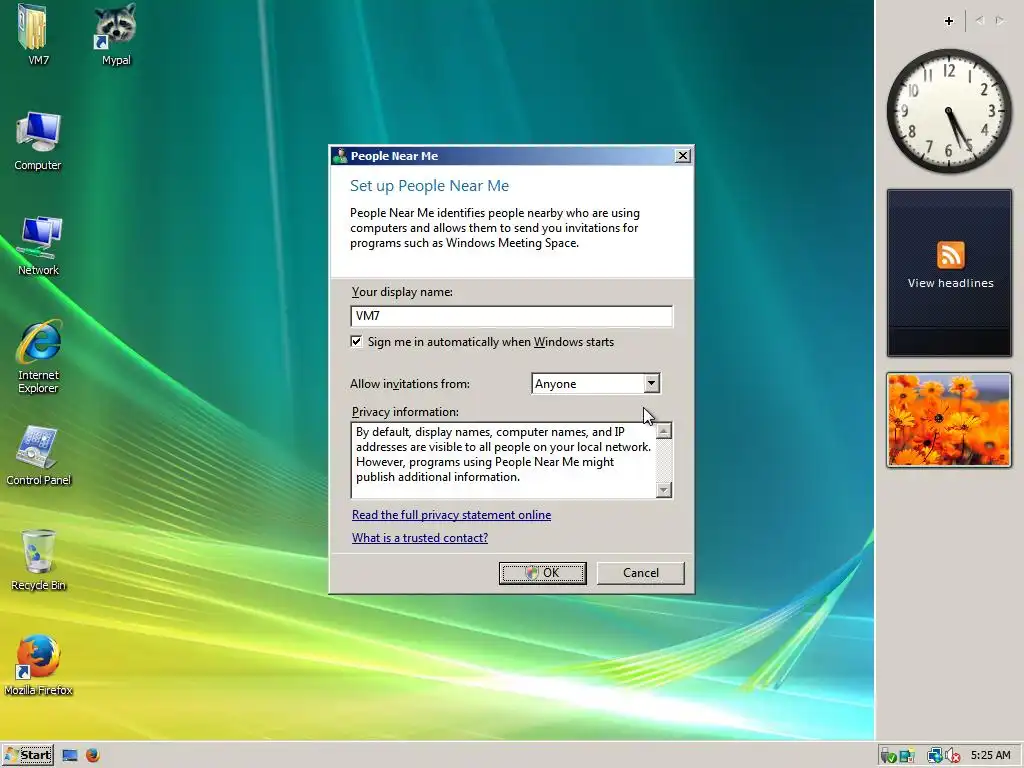Select the Internet Explorer desktop icon
Viewport: 1024px width, 768px height.
pyautogui.click(x=39, y=342)
